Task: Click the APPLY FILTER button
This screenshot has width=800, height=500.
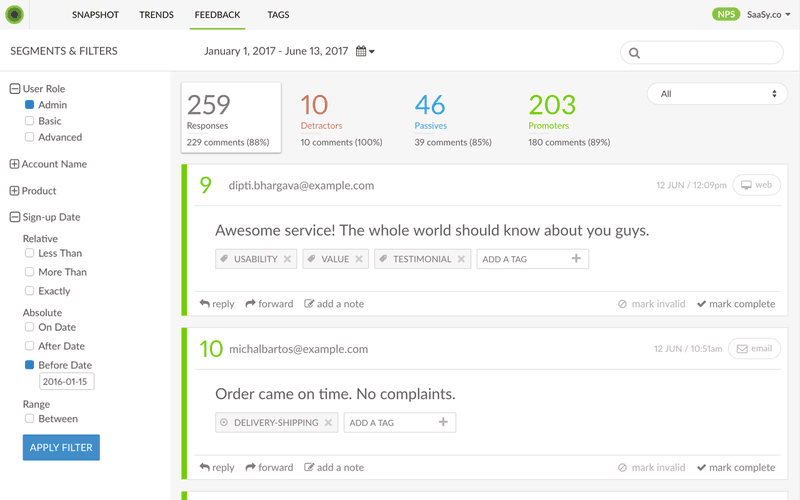Action: tap(61, 447)
